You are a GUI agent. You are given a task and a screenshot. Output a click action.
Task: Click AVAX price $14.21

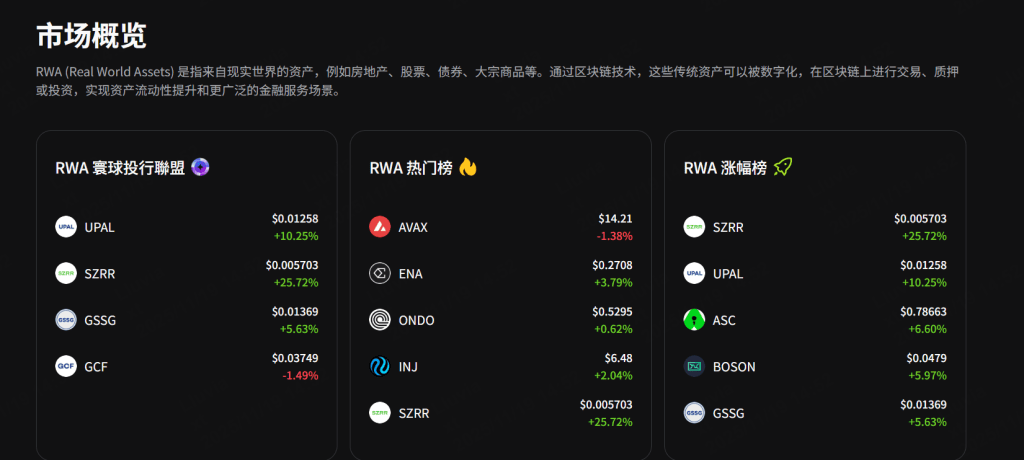[x=615, y=219]
